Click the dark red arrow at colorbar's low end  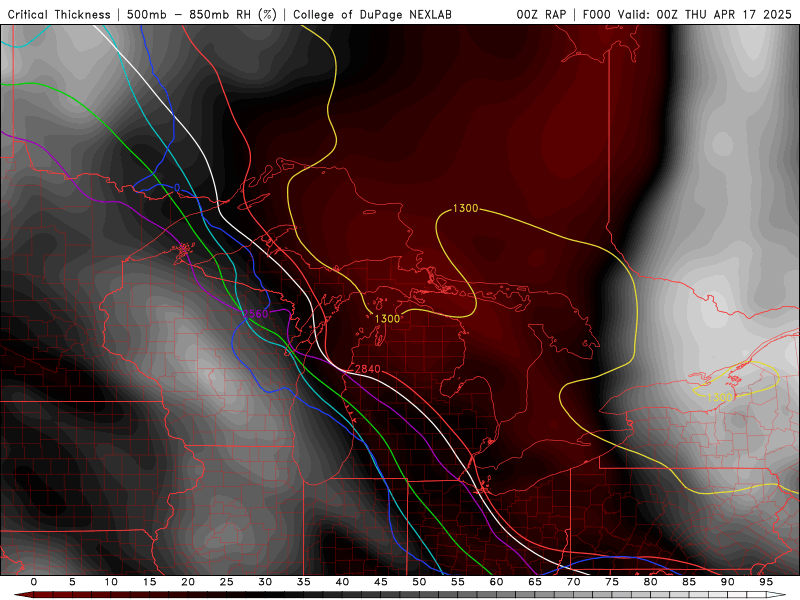coord(23,595)
